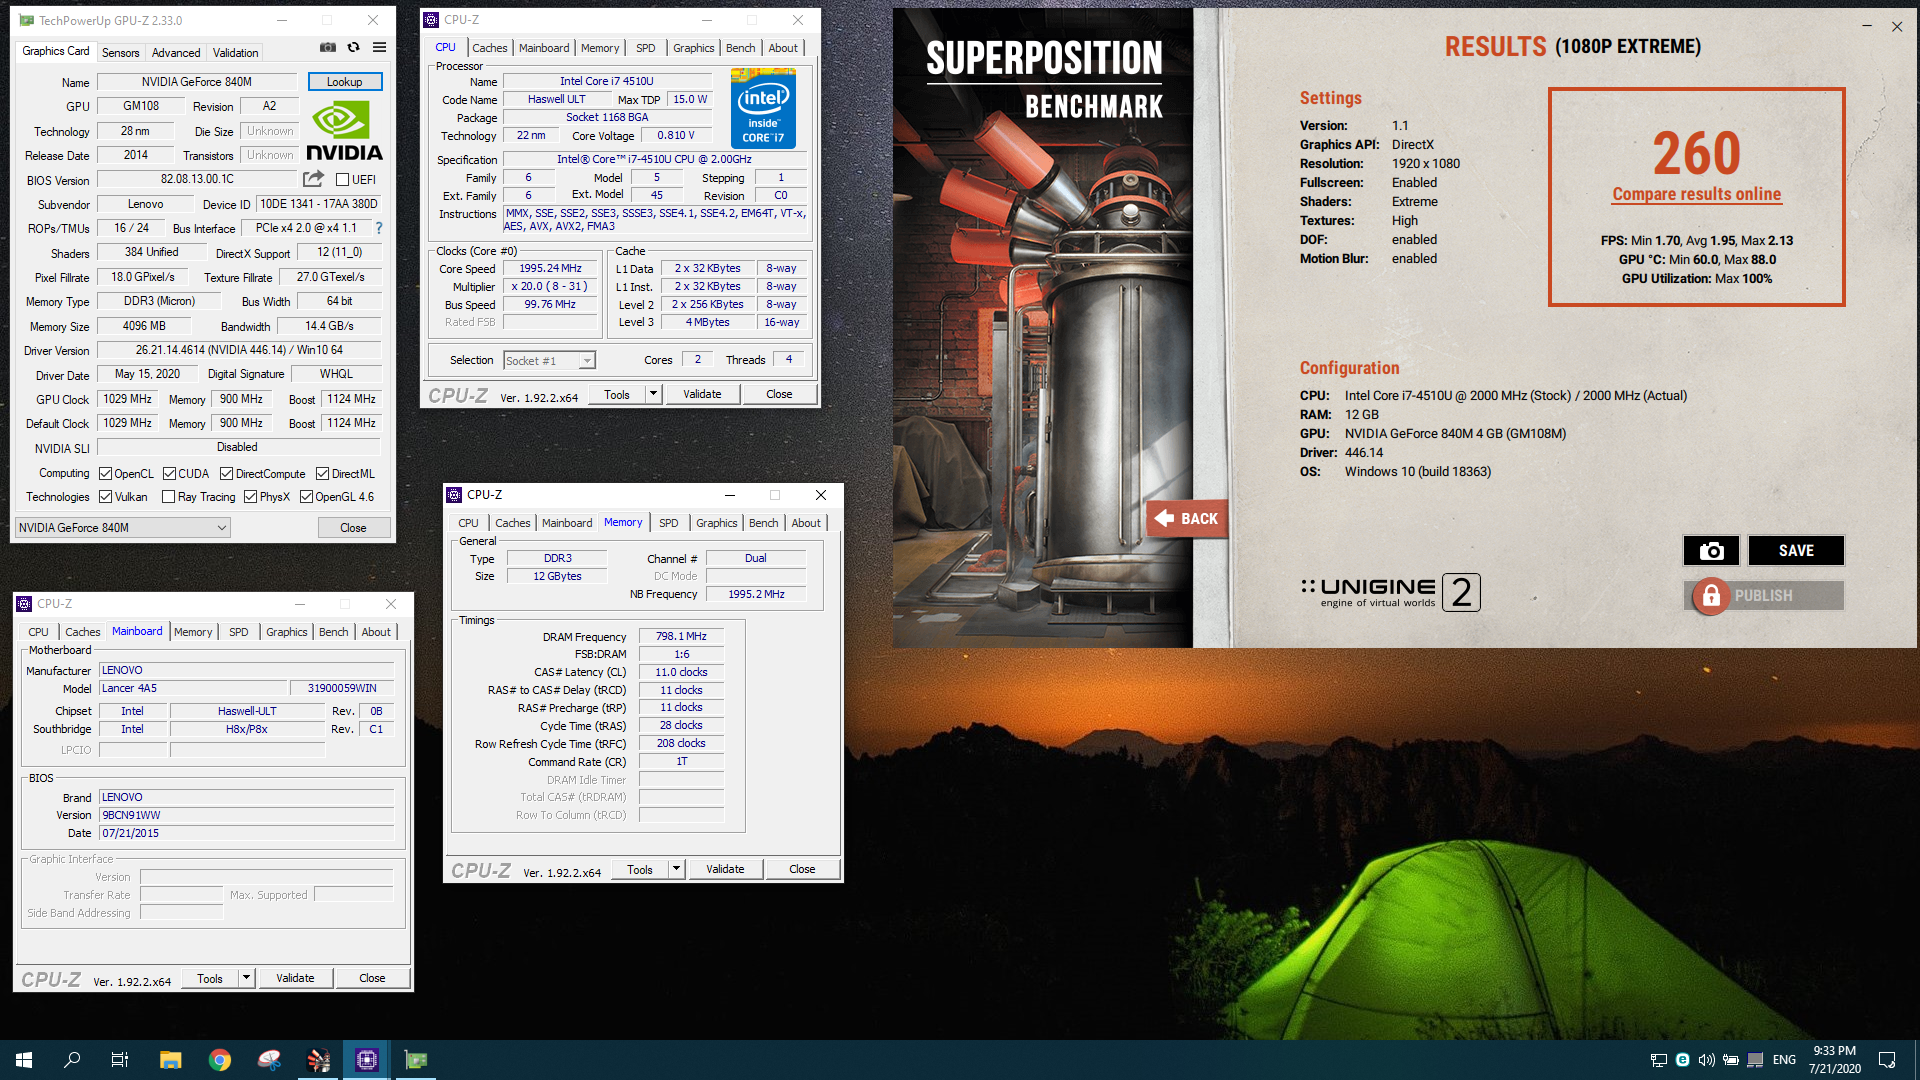Toggle the DirectML checkbox

[x=322, y=474]
